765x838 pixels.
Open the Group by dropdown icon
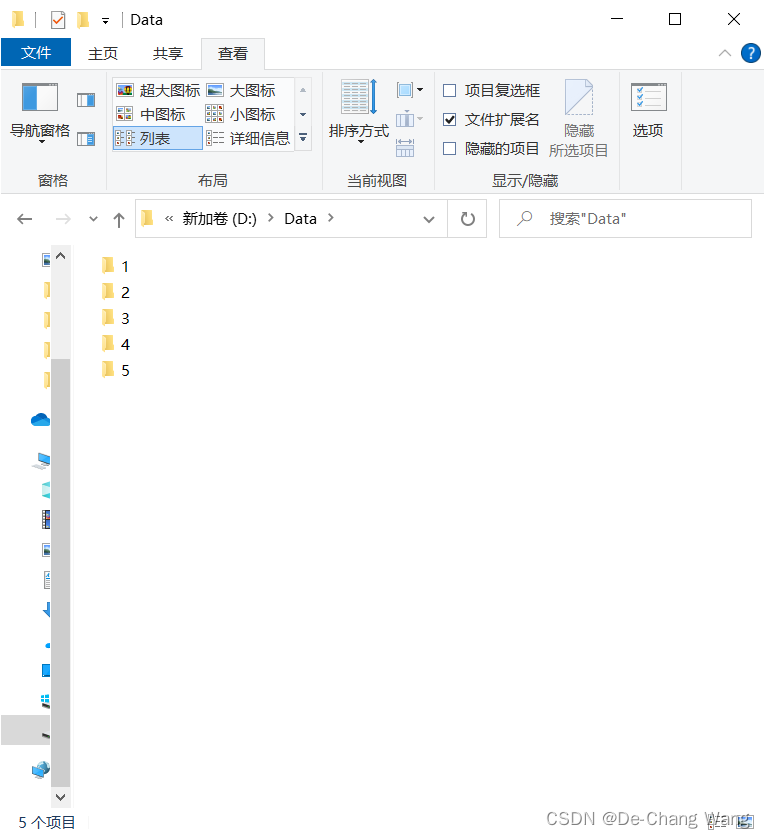point(409,90)
